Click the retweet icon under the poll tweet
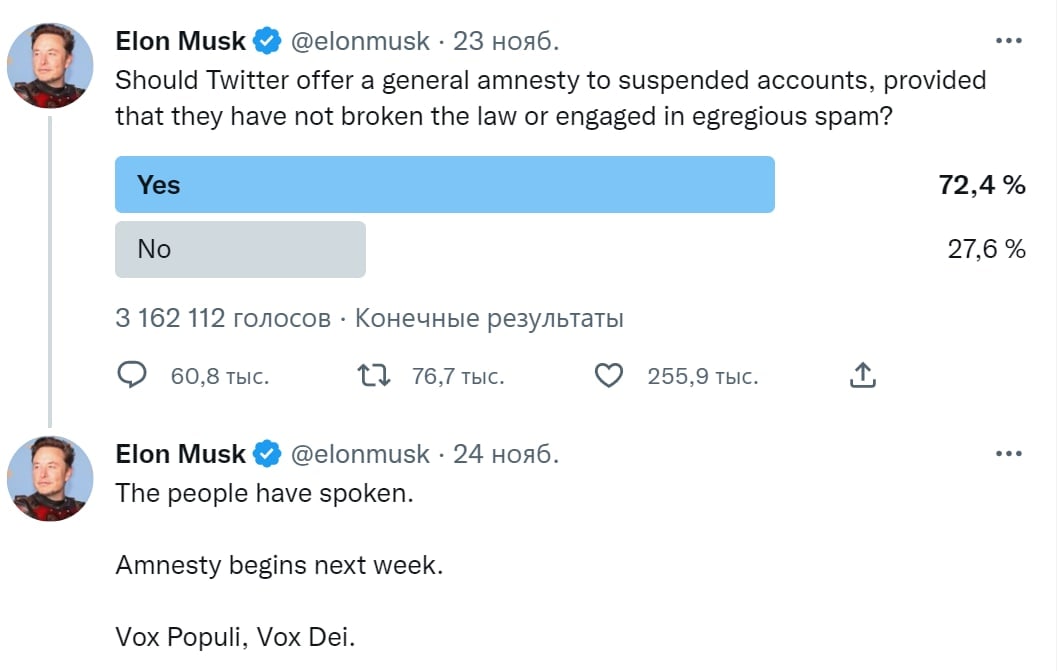1060x671 pixels. [373, 376]
